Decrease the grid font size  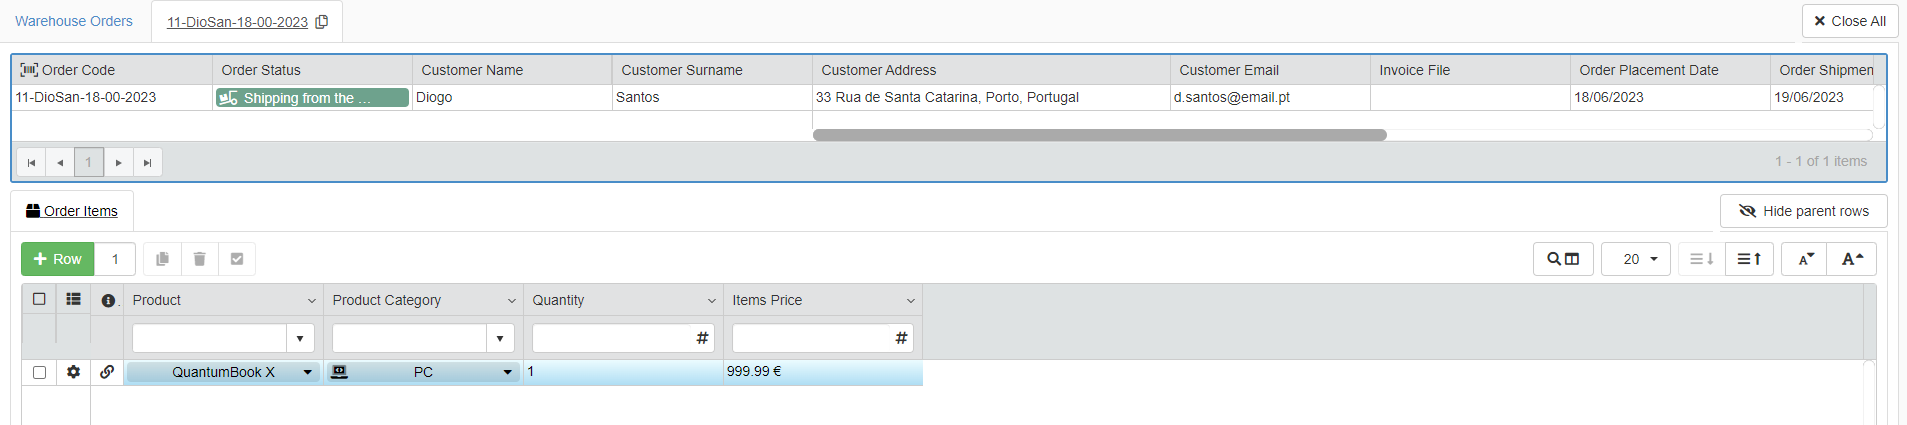point(1805,259)
